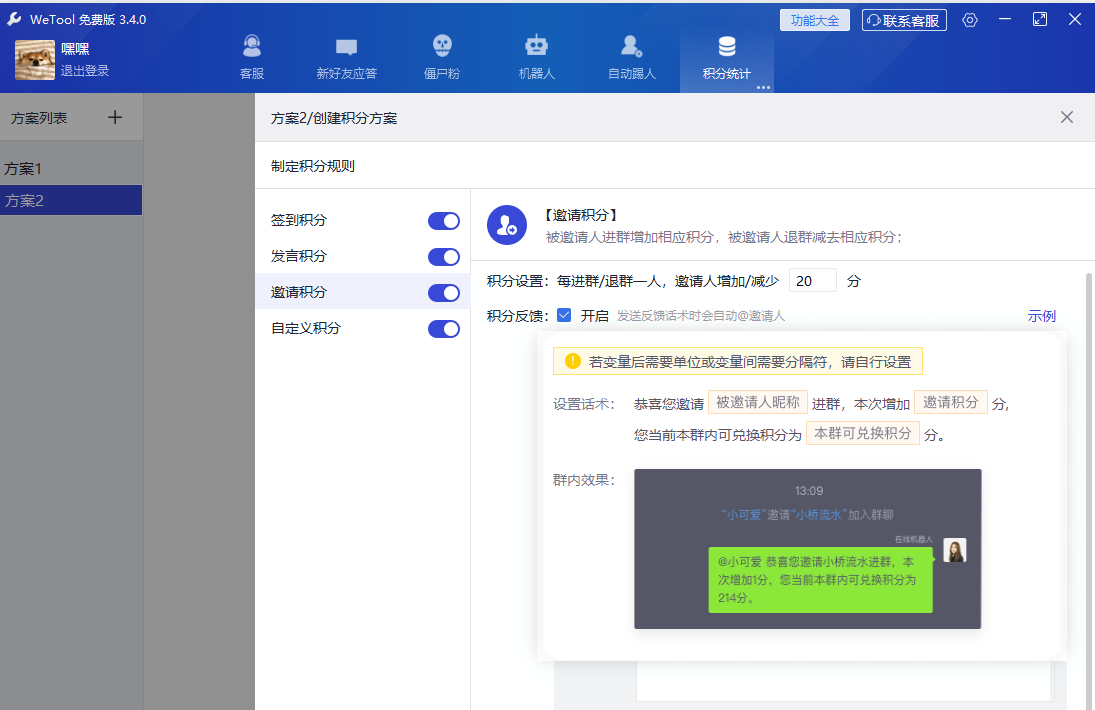
Task: Open the 机器人 robot icon
Action: (536, 45)
